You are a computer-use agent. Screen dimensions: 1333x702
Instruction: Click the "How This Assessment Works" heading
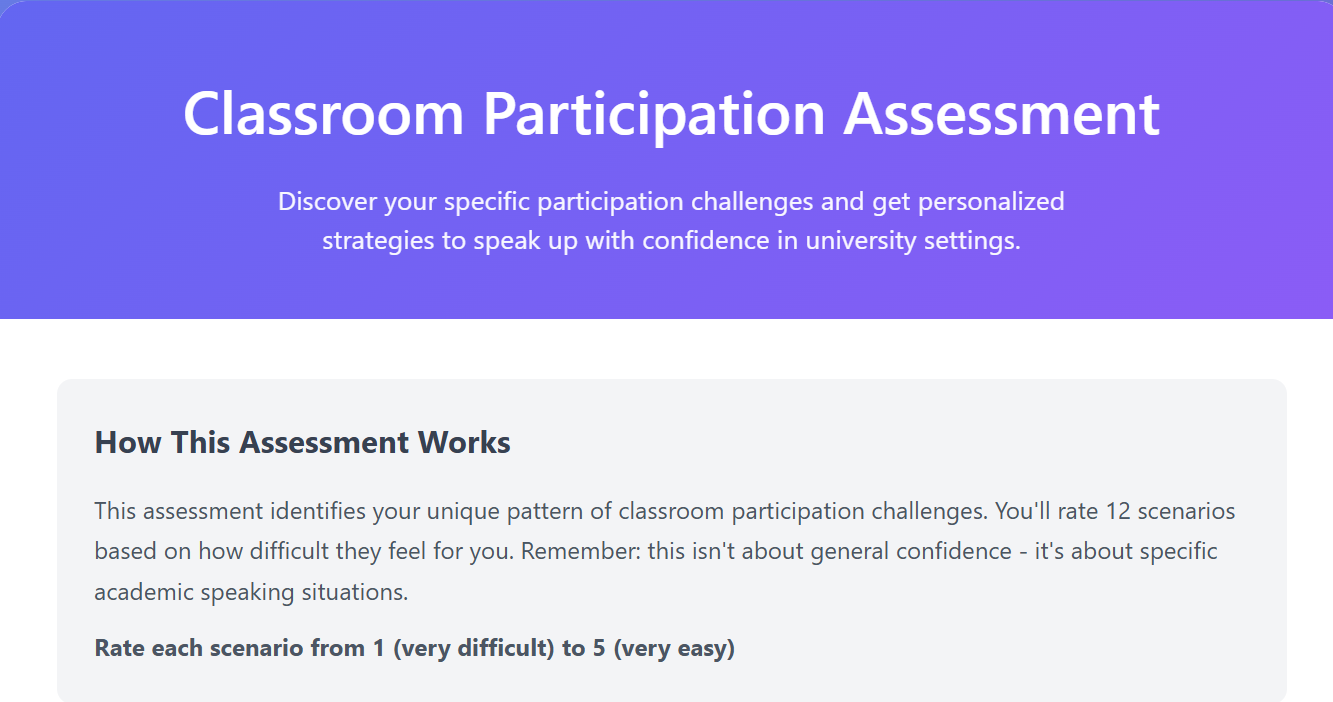click(303, 442)
